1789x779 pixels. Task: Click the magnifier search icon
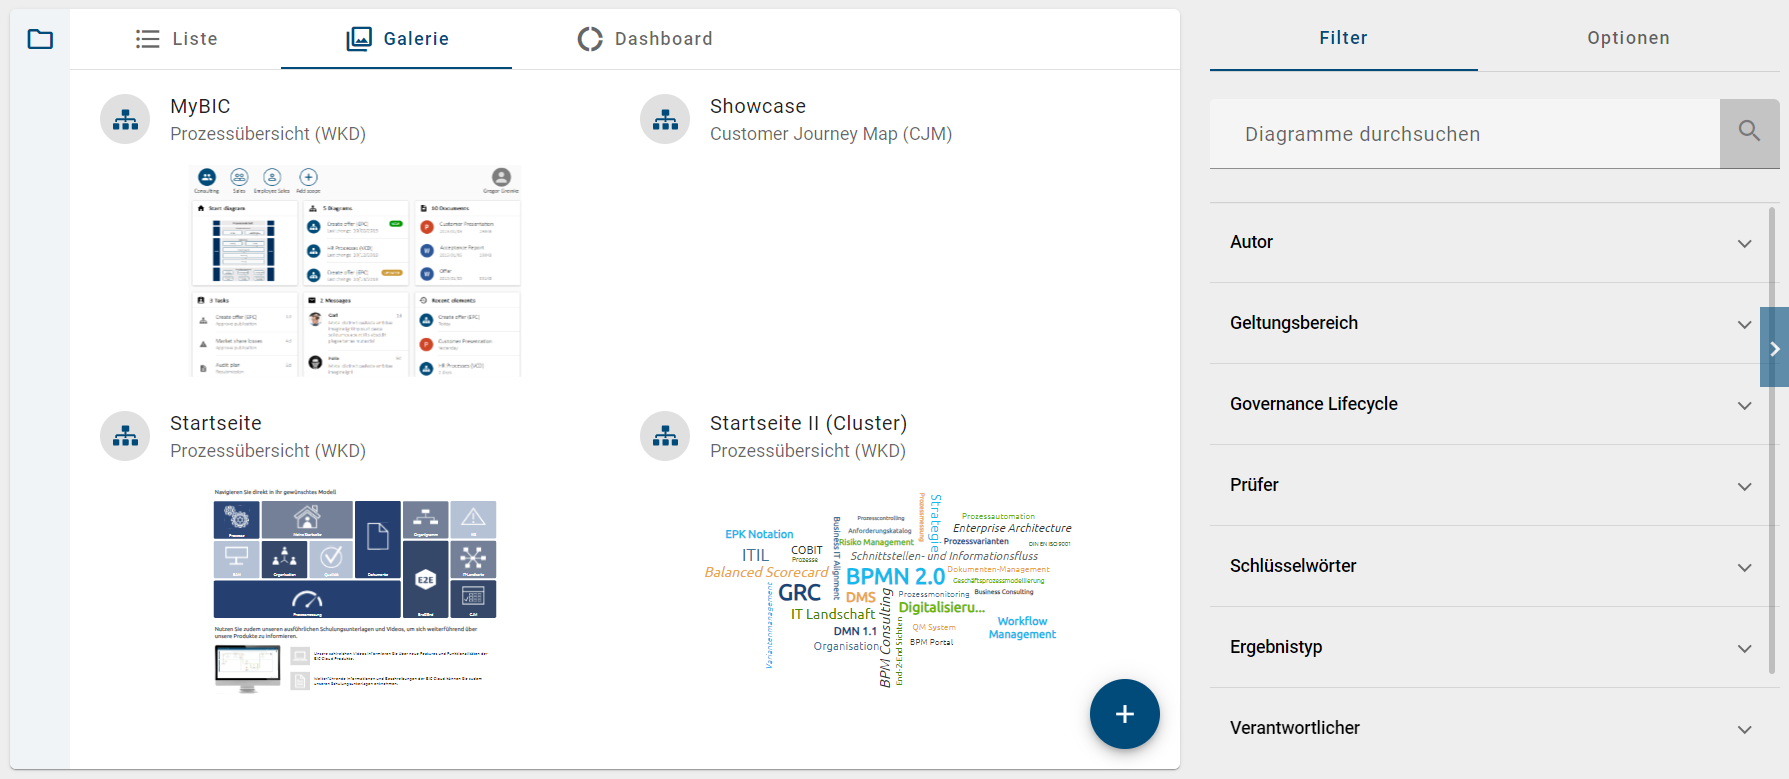(x=1748, y=133)
